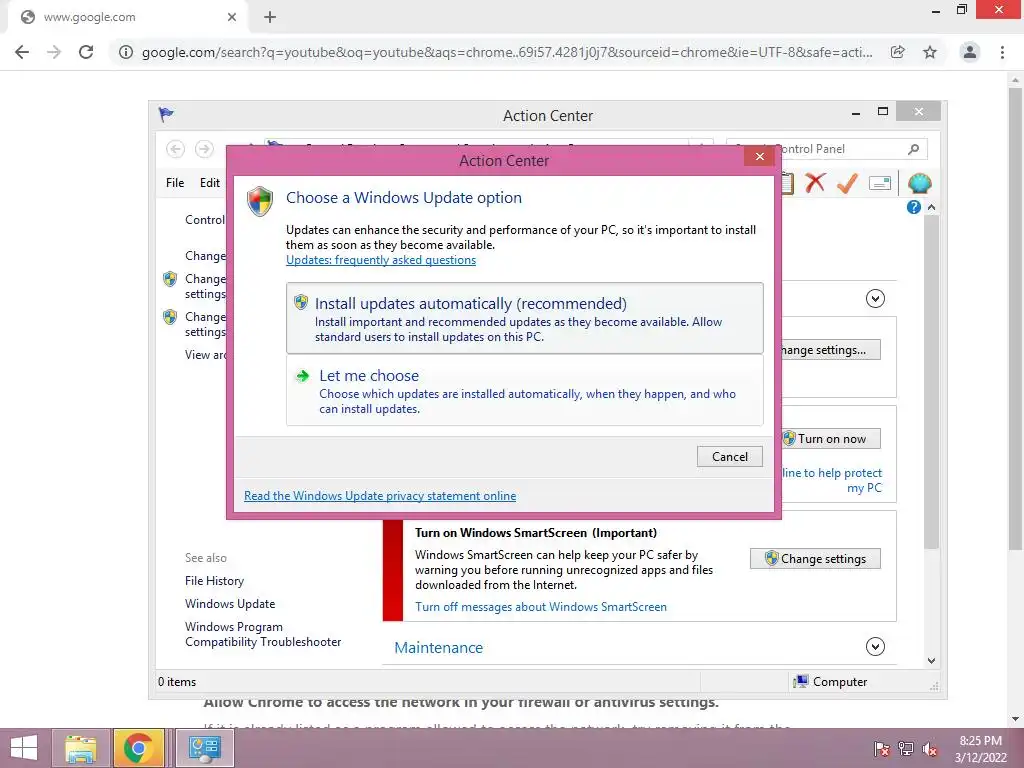This screenshot has height=768, width=1024.
Task: Open the Windows Update privacy statement link
Action: (380, 496)
